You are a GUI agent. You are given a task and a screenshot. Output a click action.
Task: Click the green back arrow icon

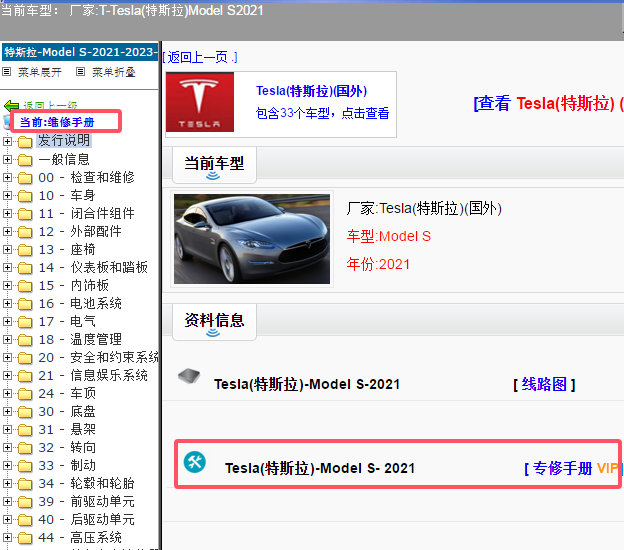(12, 106)
